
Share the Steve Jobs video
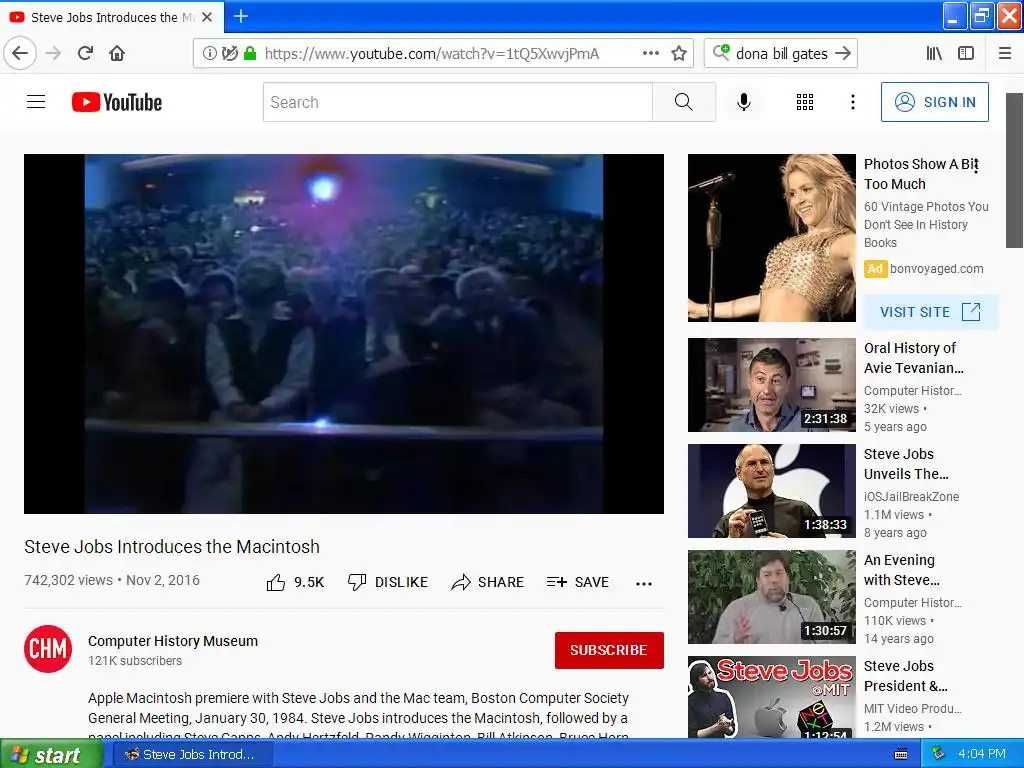coord(488,582)
